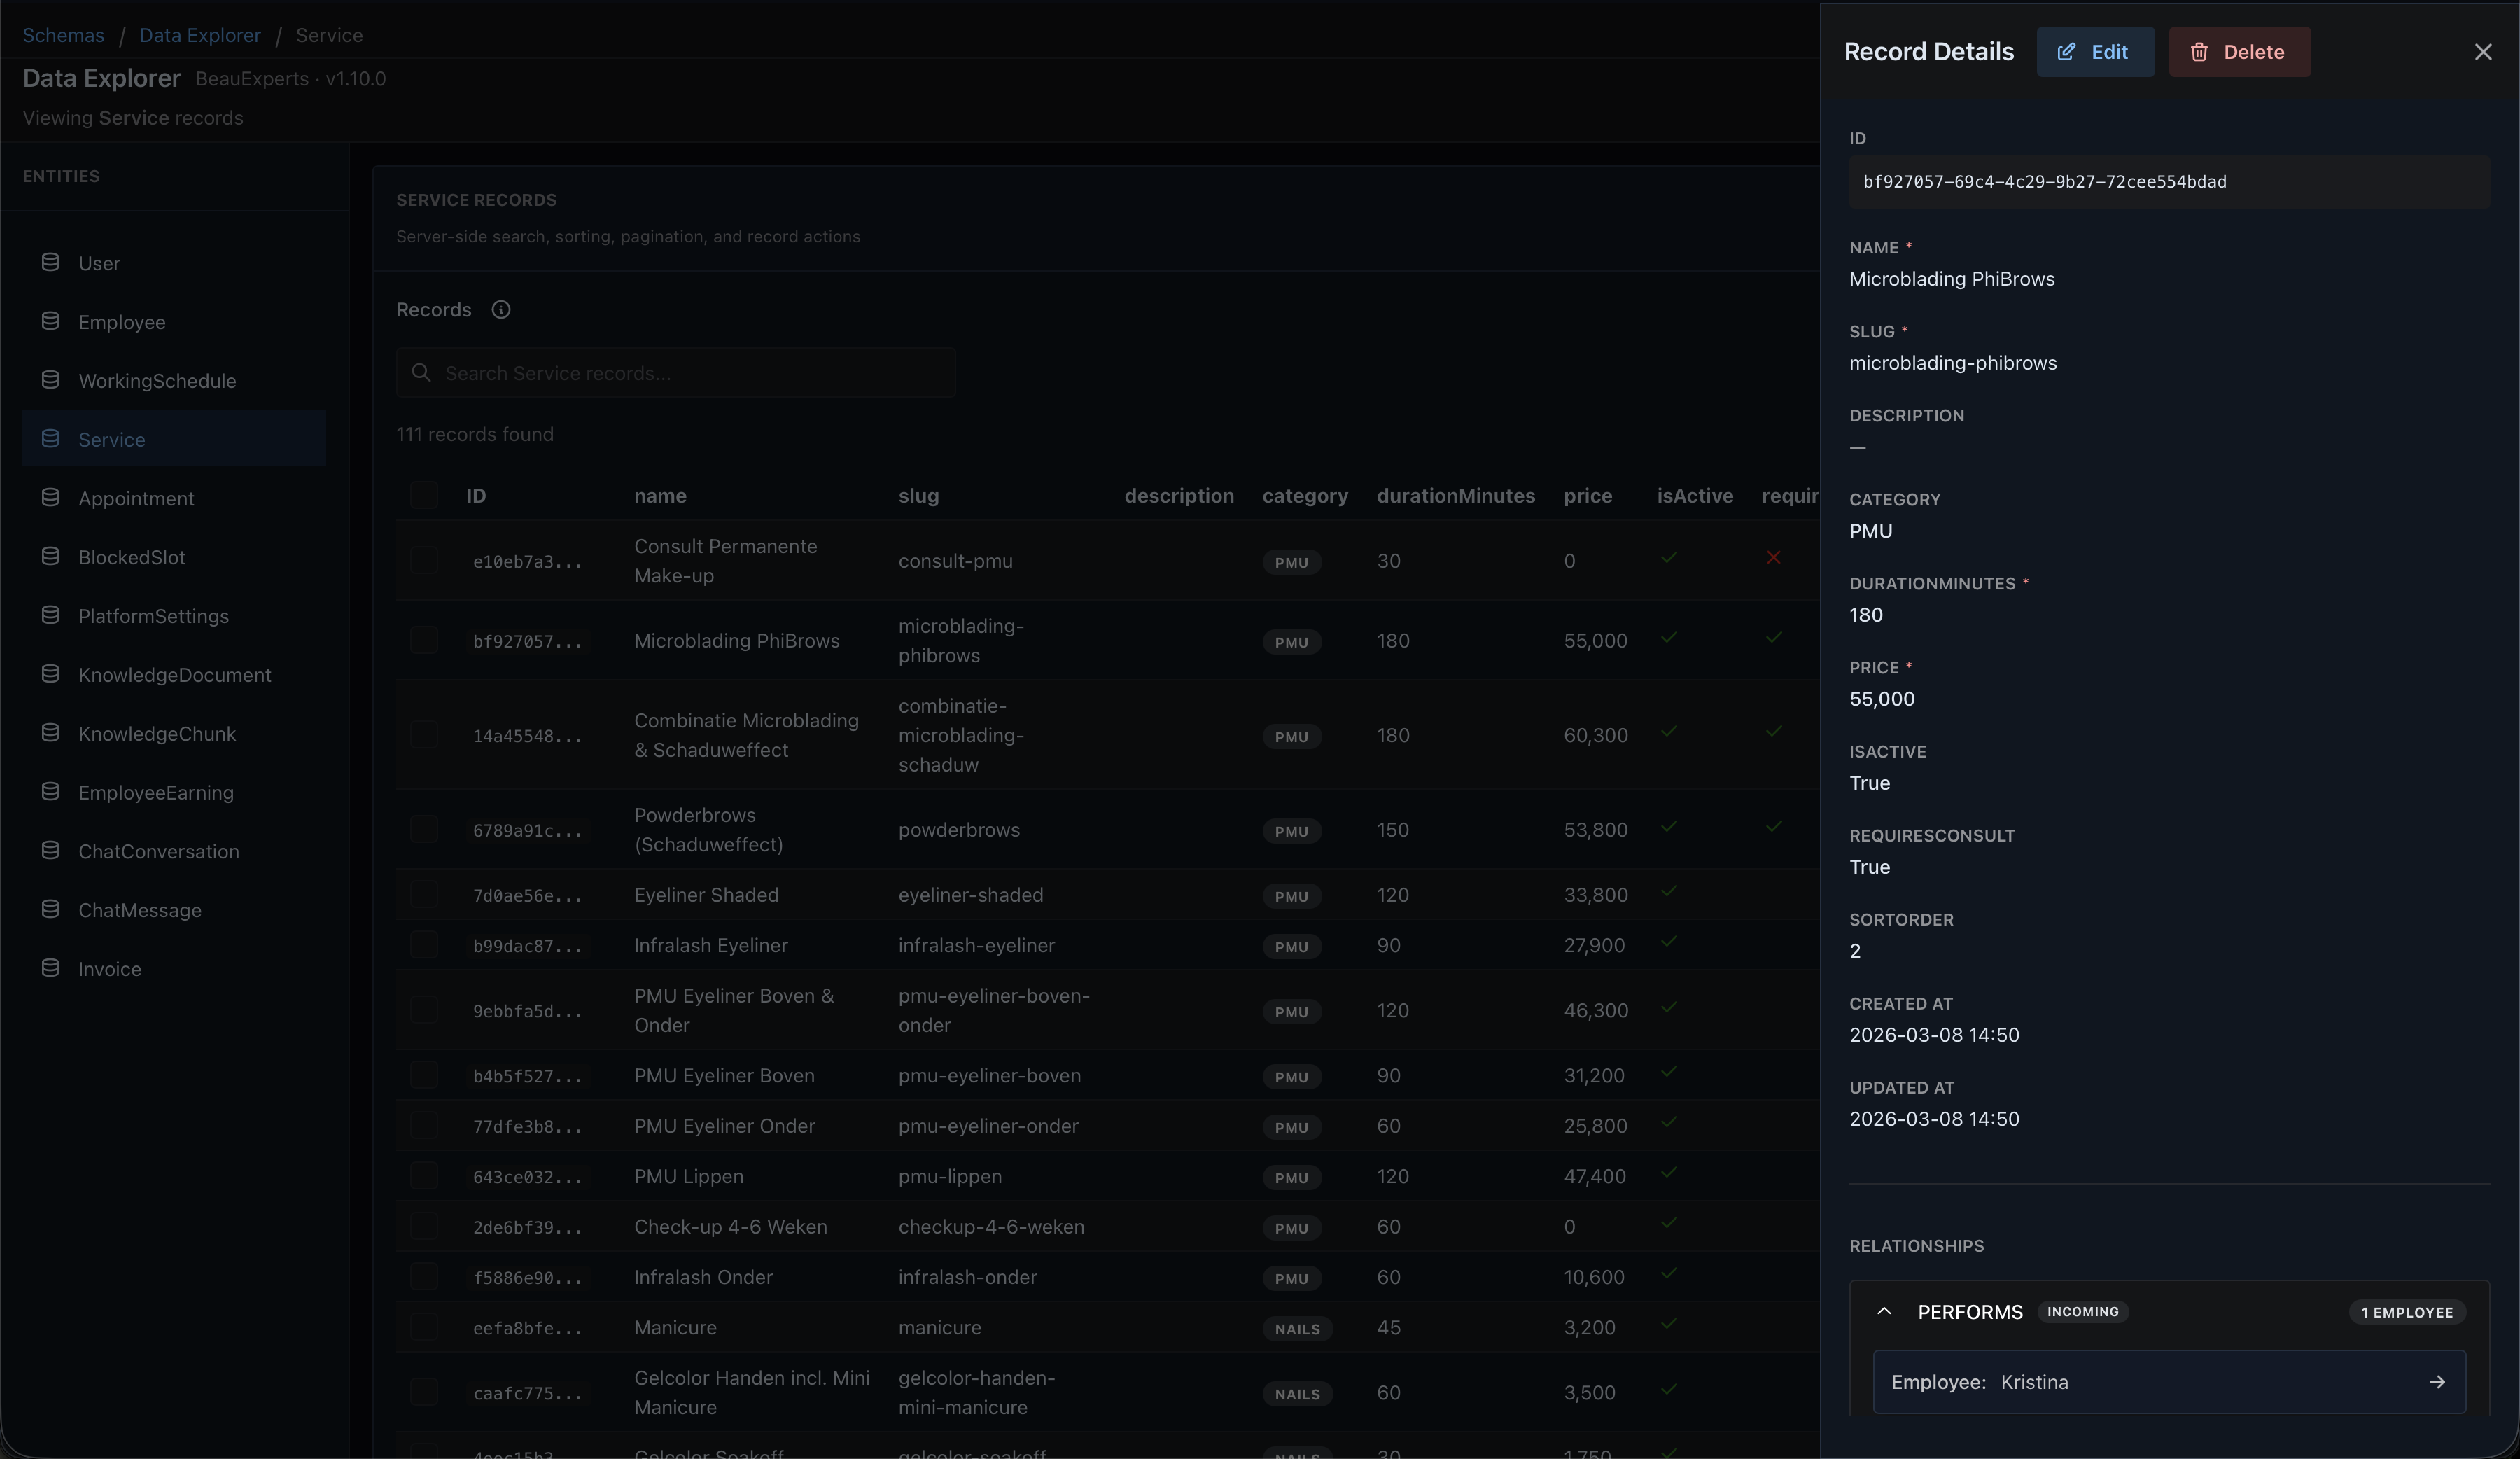Open the Invoice entity
The height and width of the screenshot is (1459, 2520).
[174, 969]
